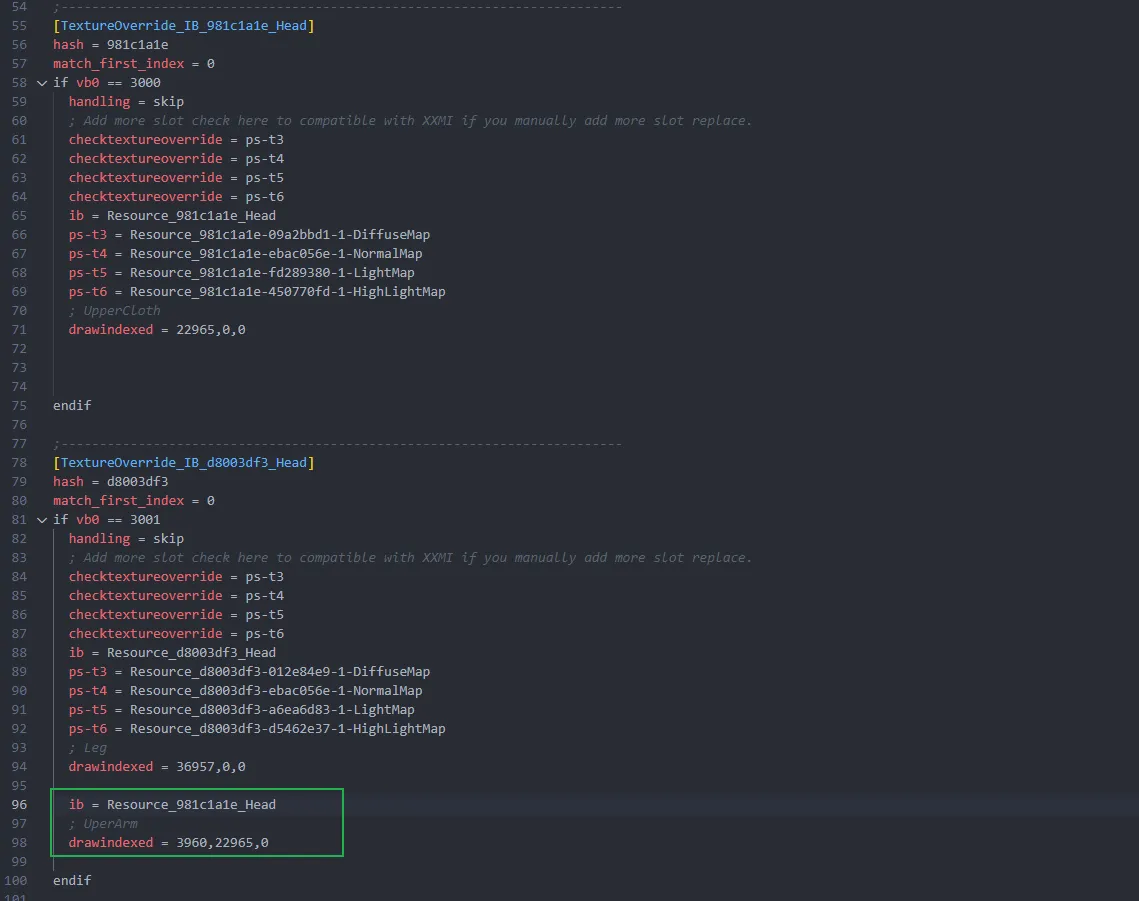Screen dimensions: 1139x901
Task: Click the 012e84e9 DiffuseMap resource line
Action: 249,671
